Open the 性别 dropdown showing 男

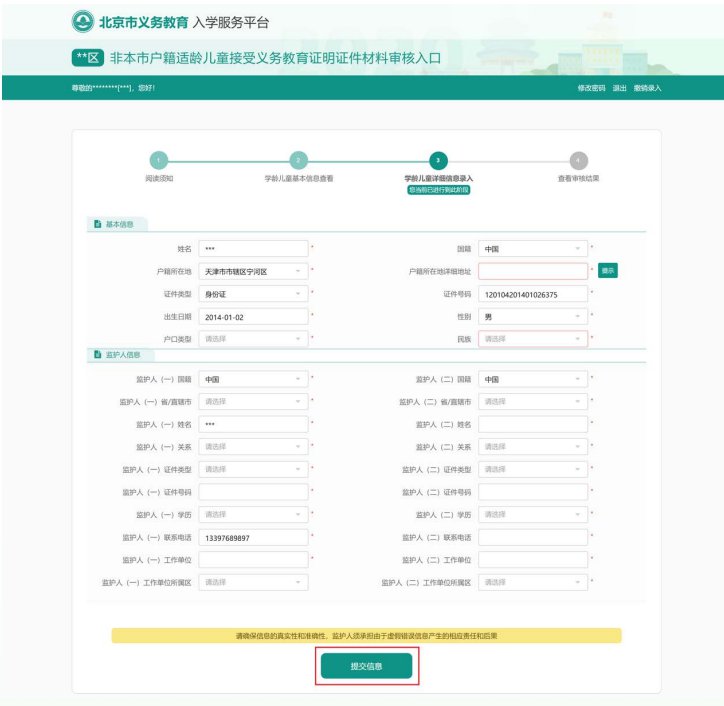pos(533,317)
